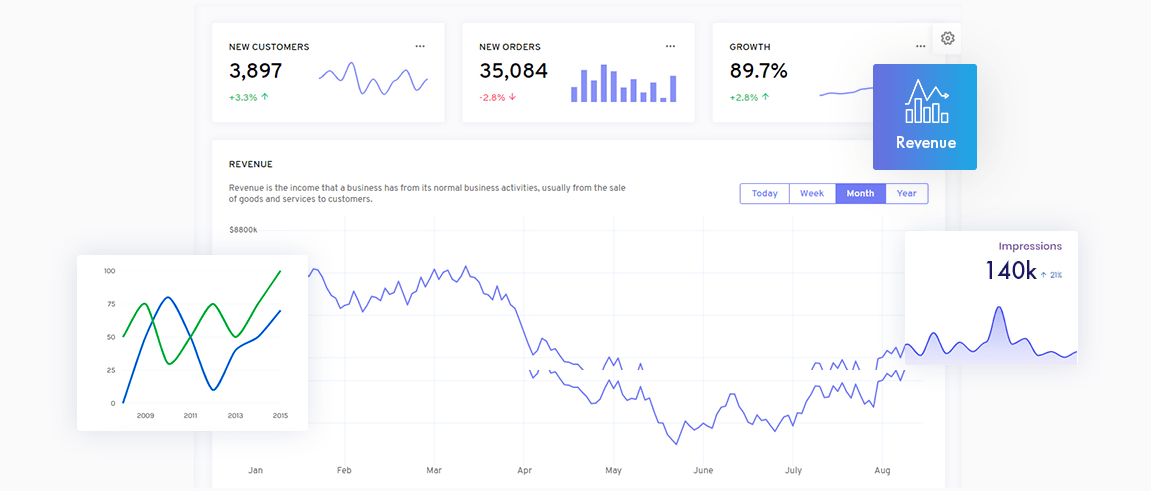Select the Month time range
Viewport: 1151px width, 491px height.
(860, 193)
